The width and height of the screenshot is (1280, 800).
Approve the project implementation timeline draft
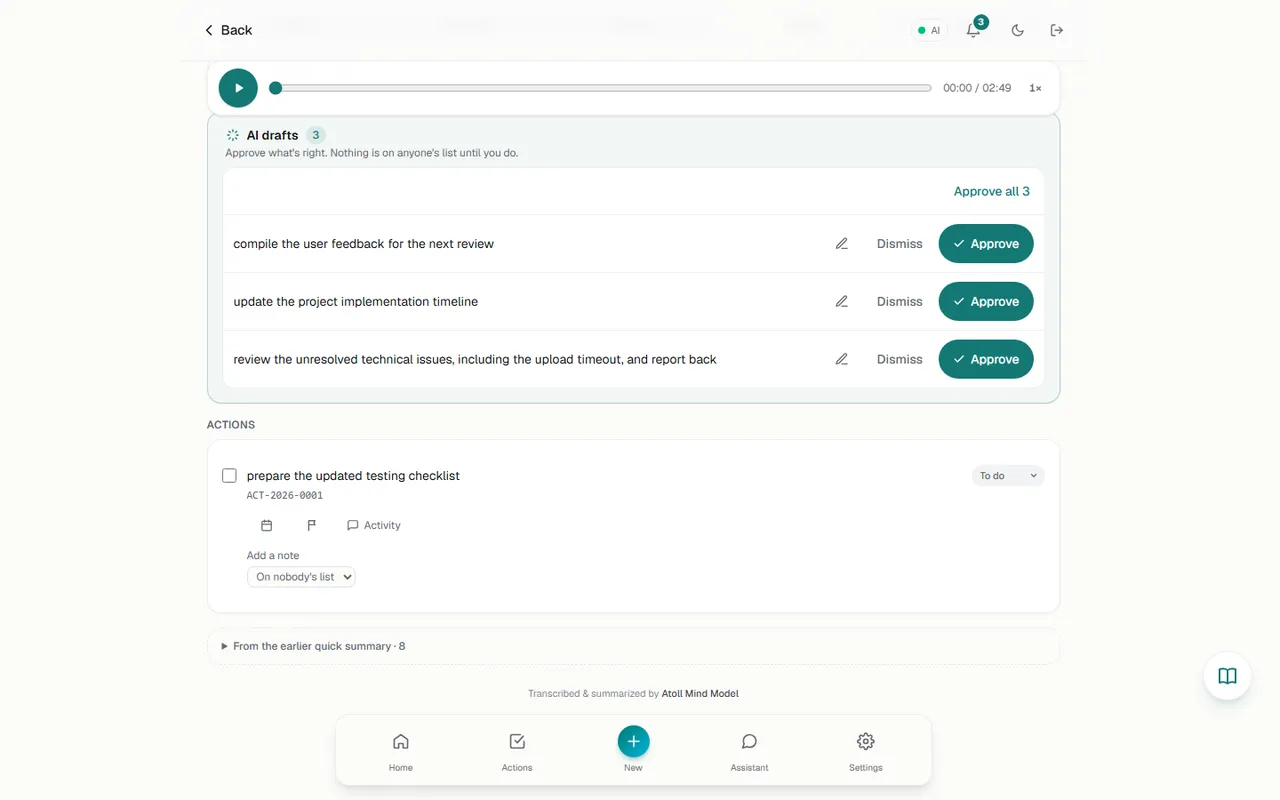pos(986,302)
